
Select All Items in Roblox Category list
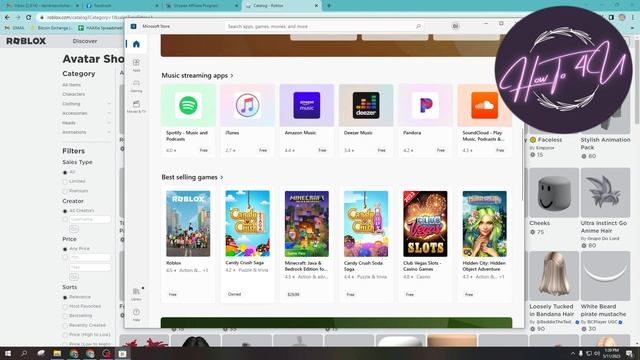coord(71,85)
